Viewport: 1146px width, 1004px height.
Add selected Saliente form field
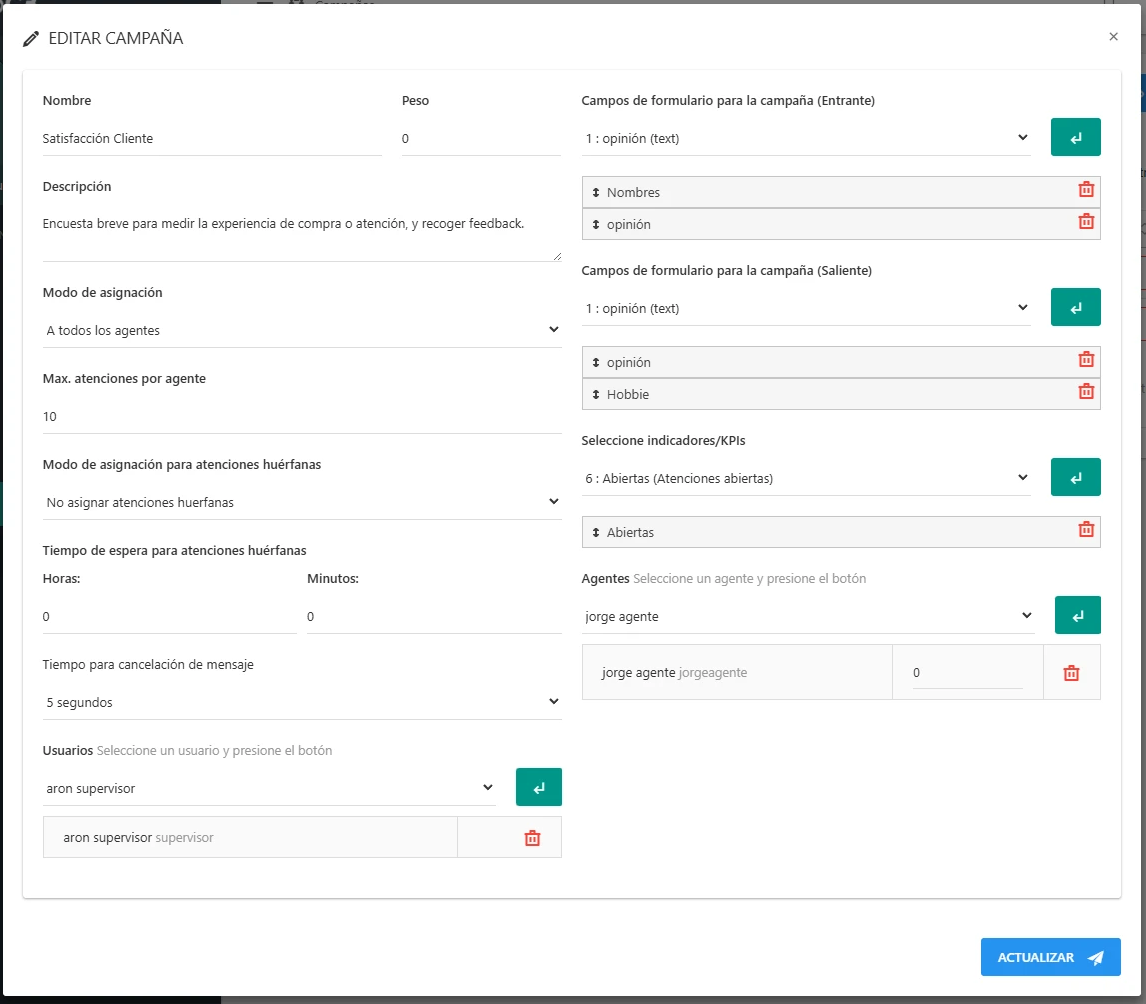click(1075, 308)
